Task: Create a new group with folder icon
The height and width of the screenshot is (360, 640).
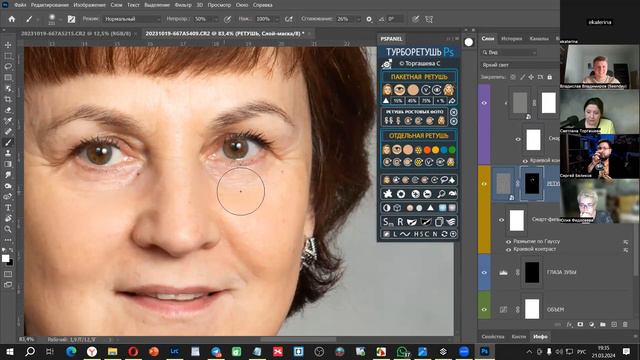Action: [603, 324]
